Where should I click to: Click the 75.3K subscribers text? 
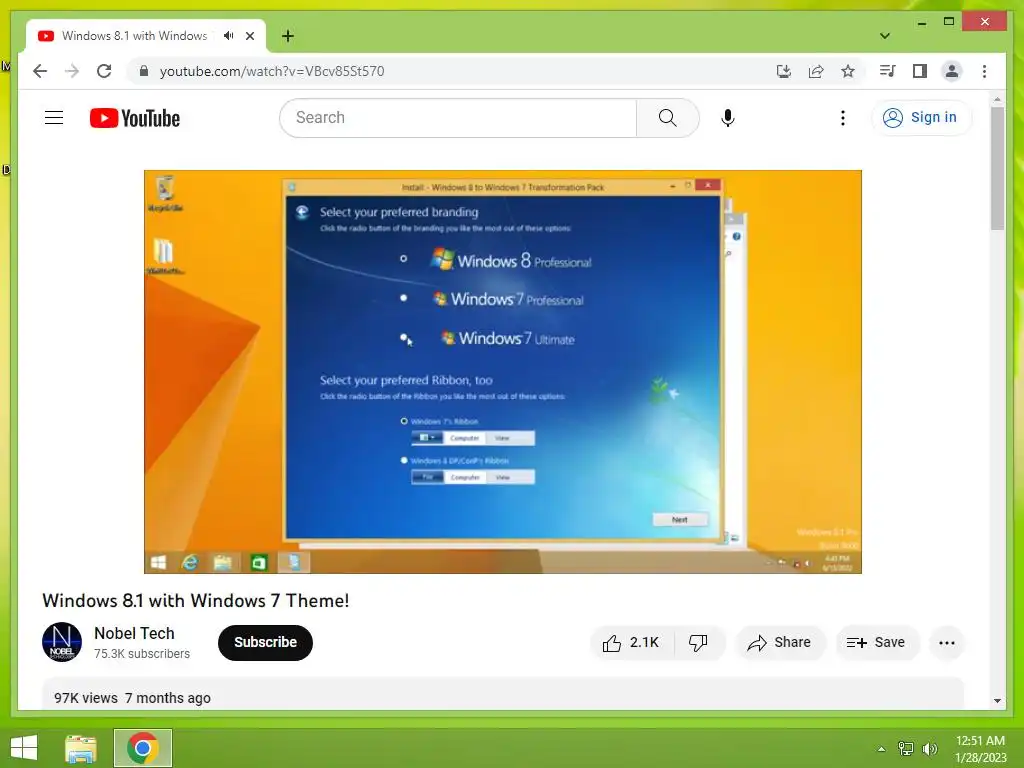click(142, 654)
